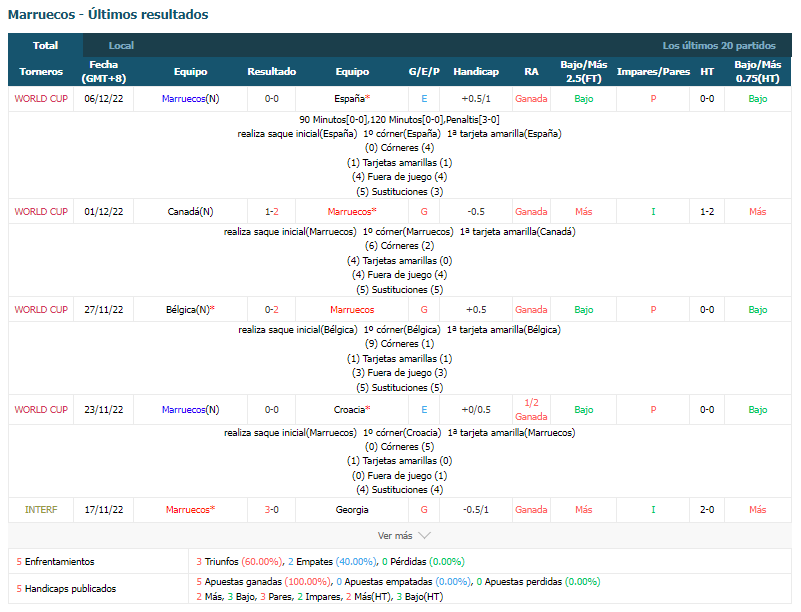Click the chevron next to Ver más
Viewport: 801px width, 612px height.
tap(425, 535)
